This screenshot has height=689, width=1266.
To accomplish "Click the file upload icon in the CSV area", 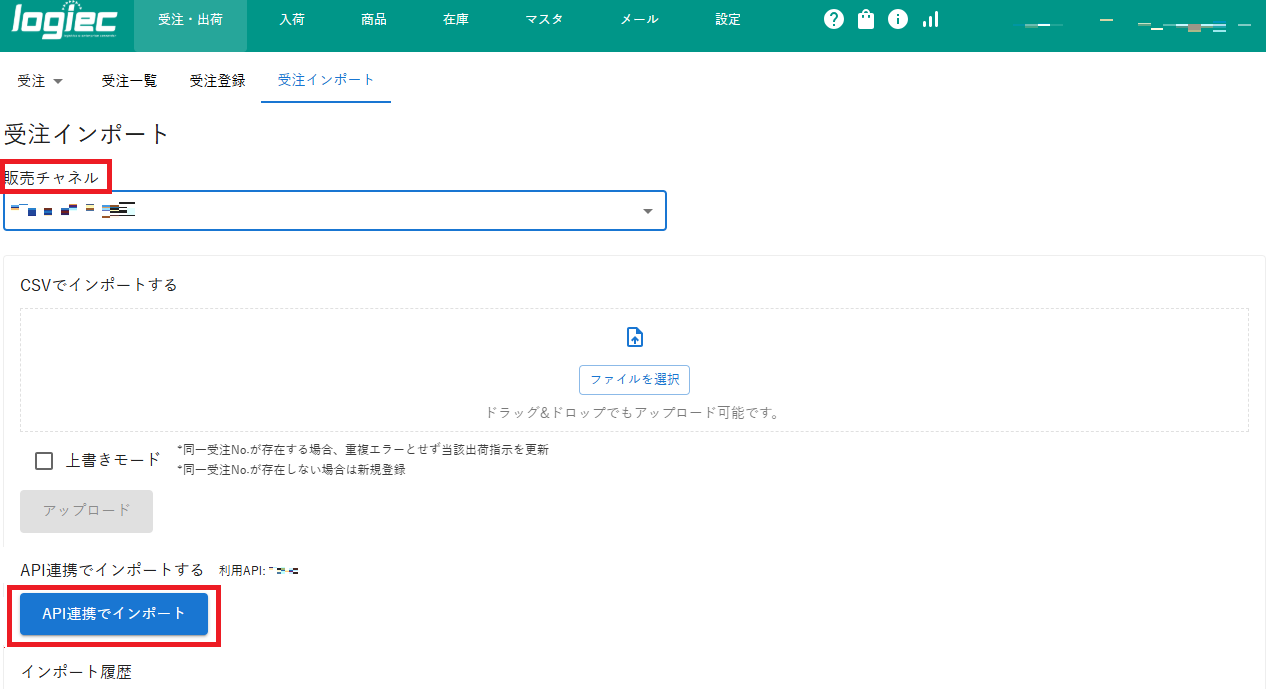I will pos(634,337).
